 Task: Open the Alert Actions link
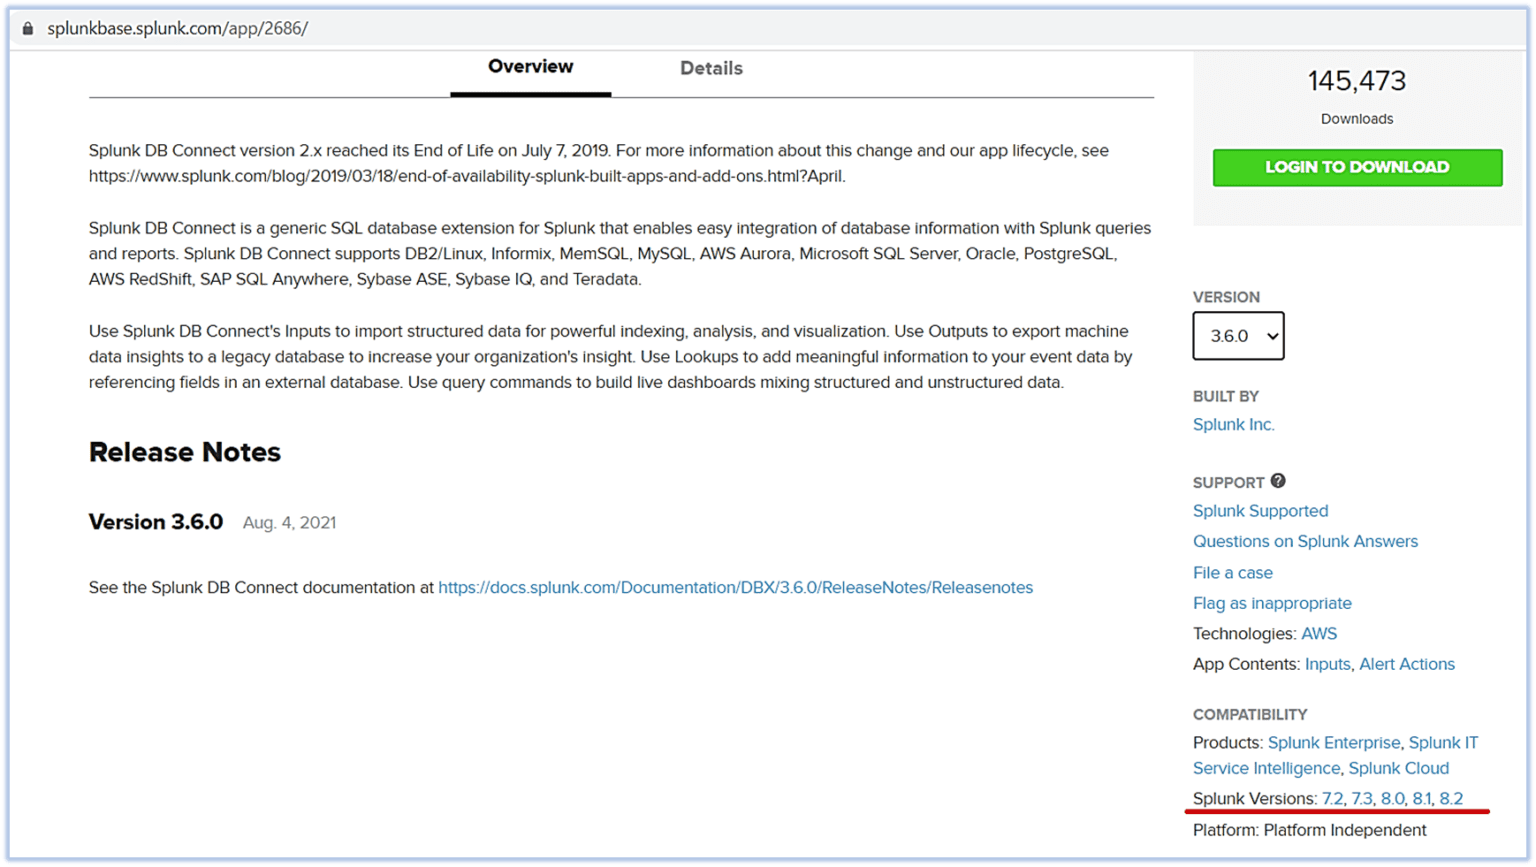click(1407, 664)
